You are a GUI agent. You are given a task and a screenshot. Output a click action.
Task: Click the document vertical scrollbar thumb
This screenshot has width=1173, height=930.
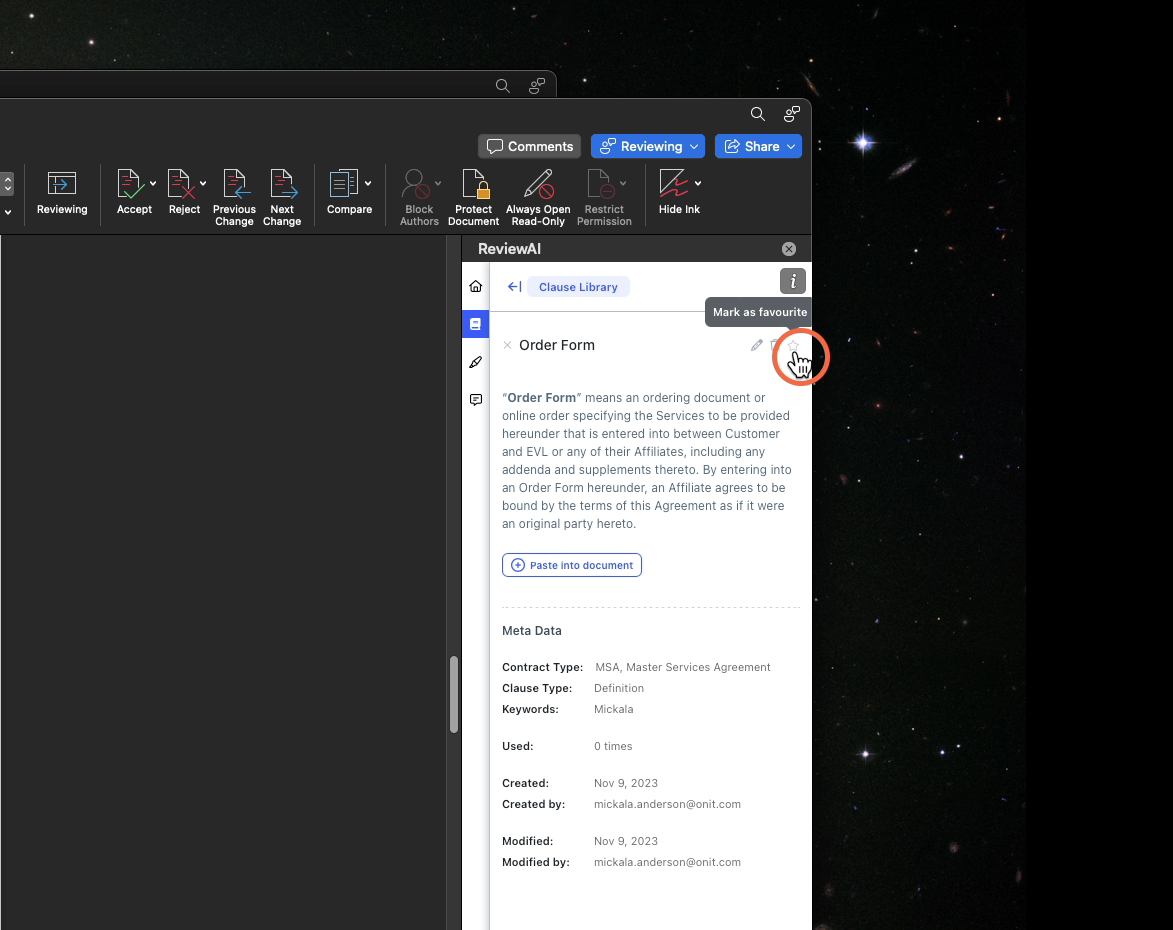(x=453, y=694)
